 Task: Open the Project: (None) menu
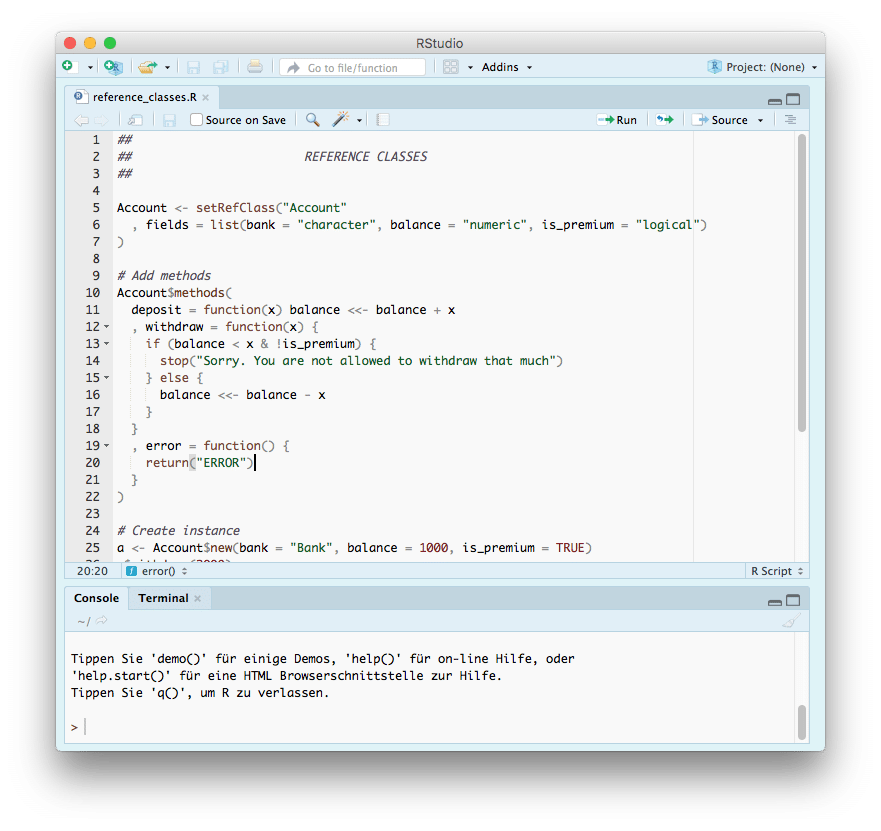point(762,67)
